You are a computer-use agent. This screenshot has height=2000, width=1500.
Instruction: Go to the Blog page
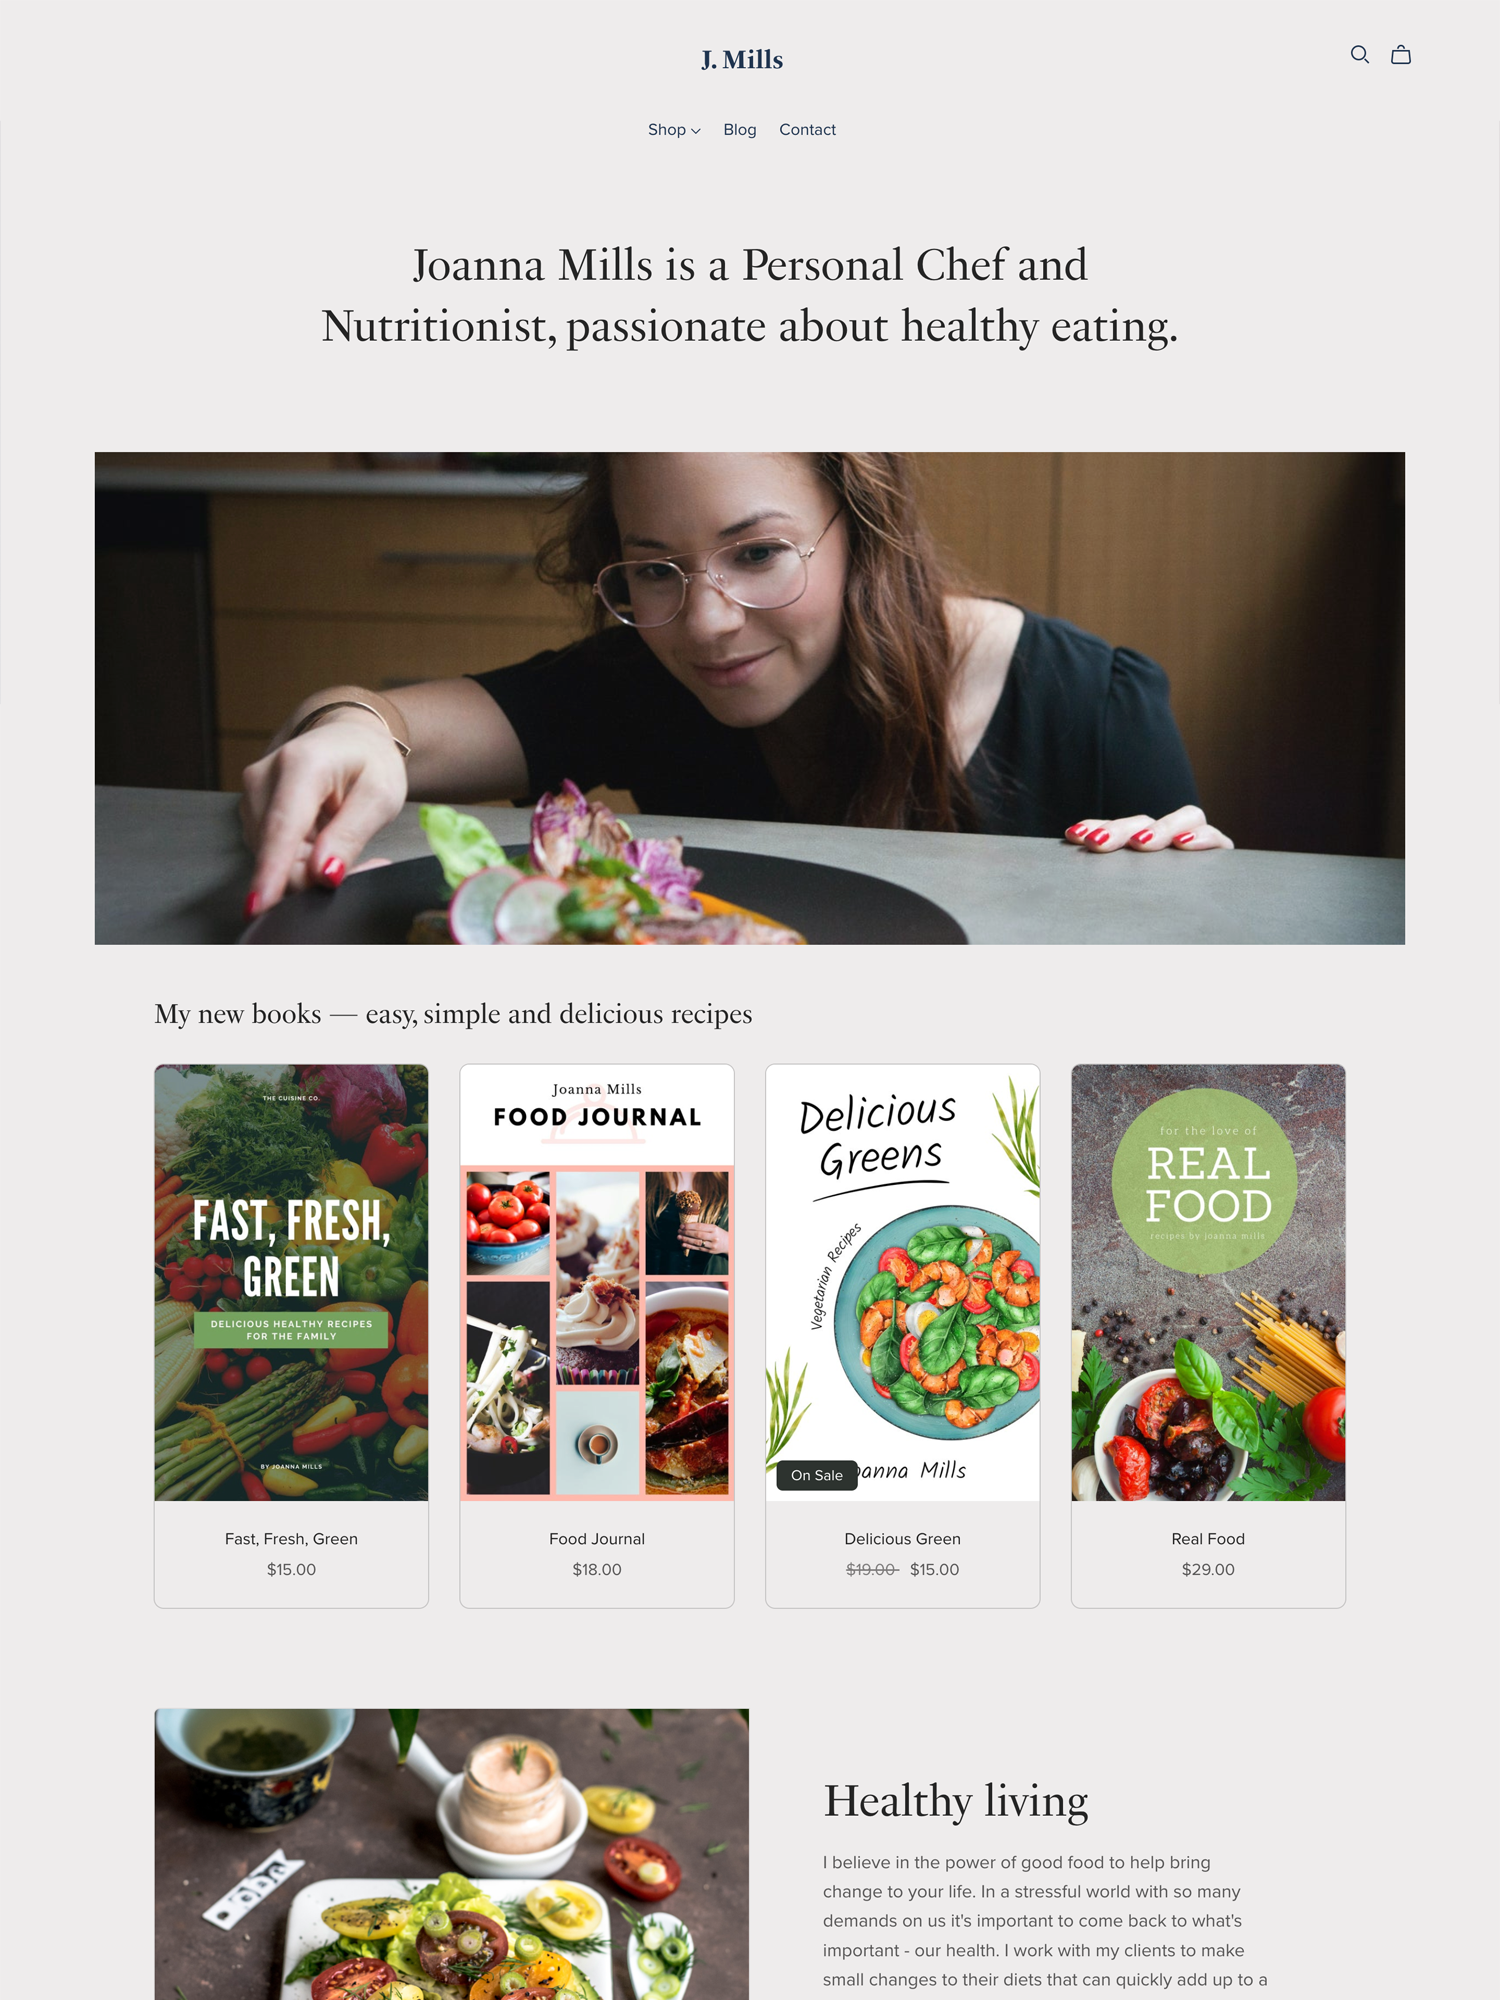pos(740,130)
